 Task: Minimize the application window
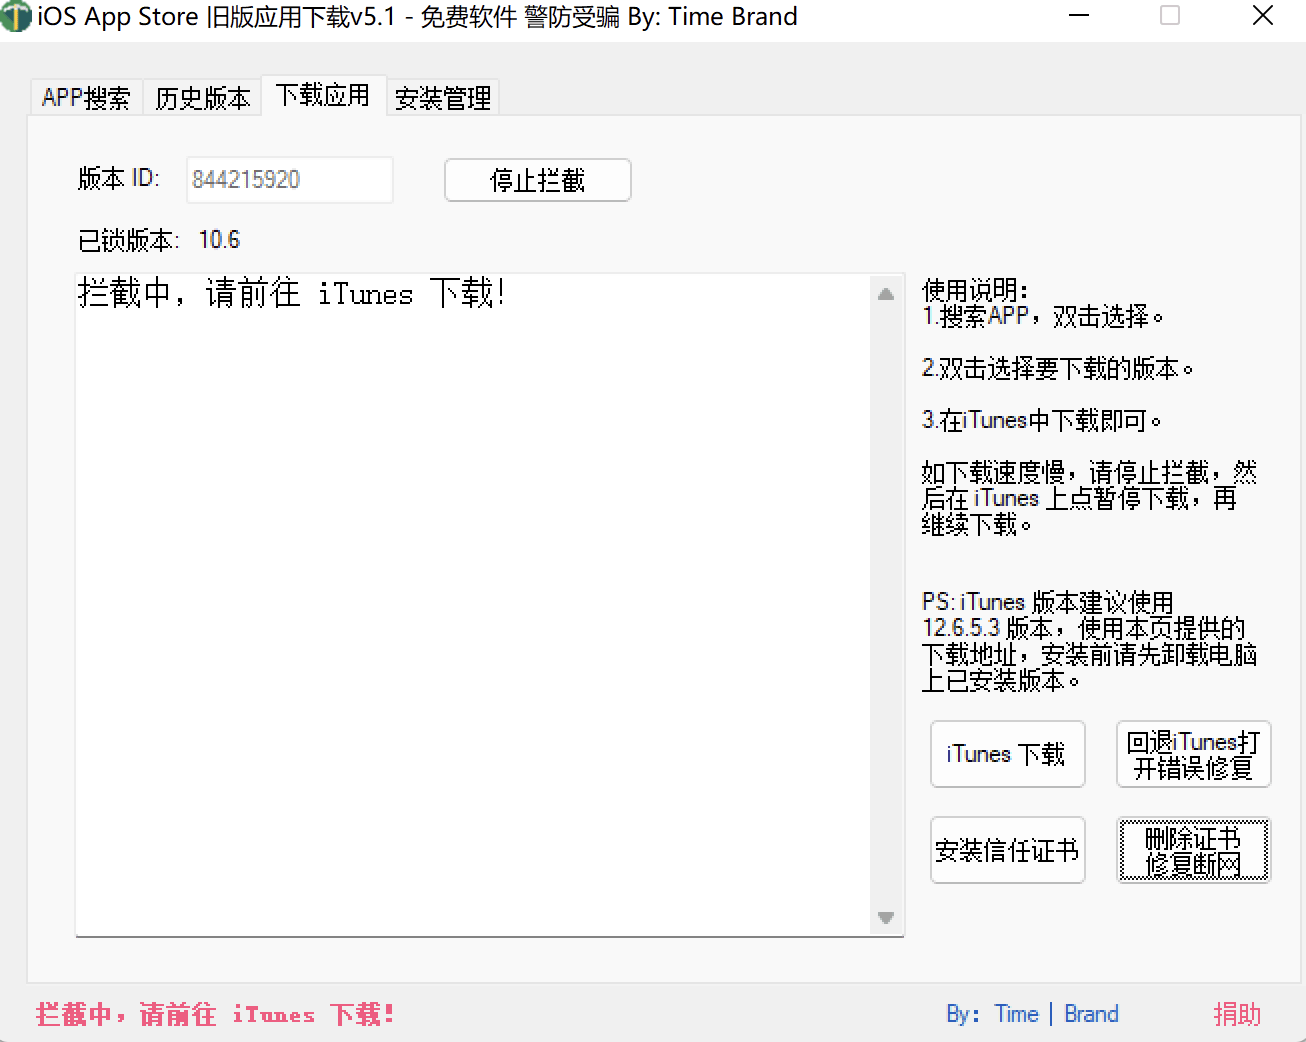coord(1079,16)
